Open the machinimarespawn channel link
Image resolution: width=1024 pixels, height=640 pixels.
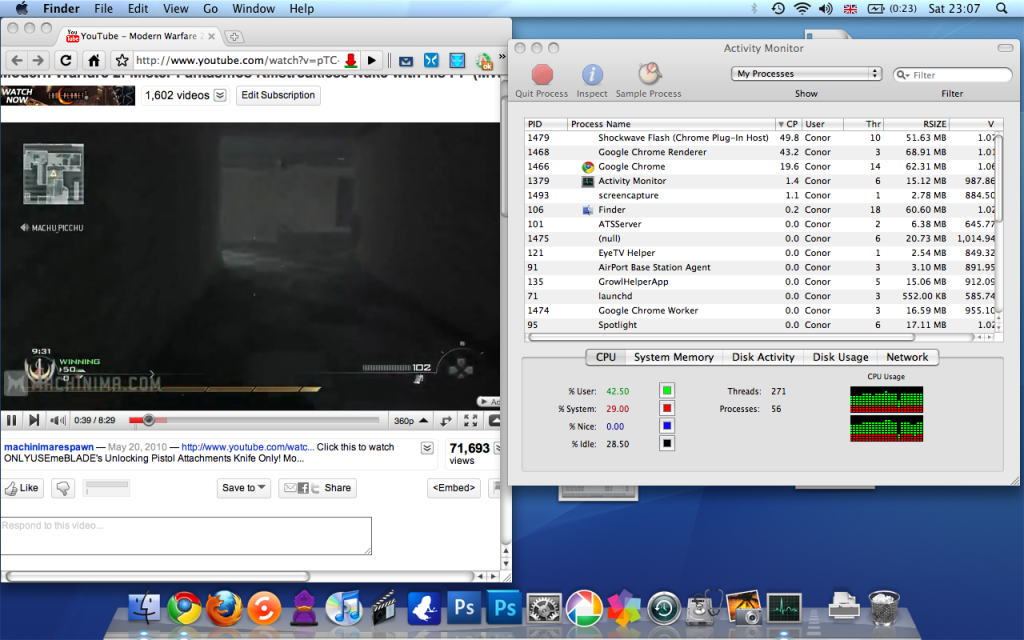49,447
